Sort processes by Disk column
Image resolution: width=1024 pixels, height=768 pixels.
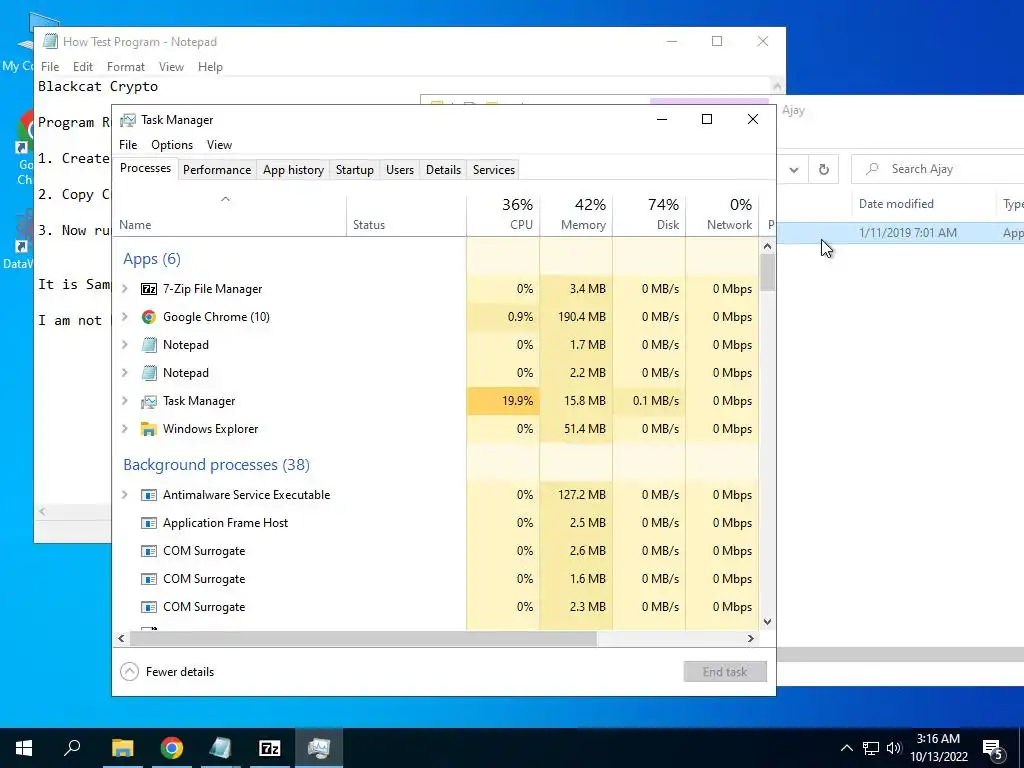click(649, 214)
